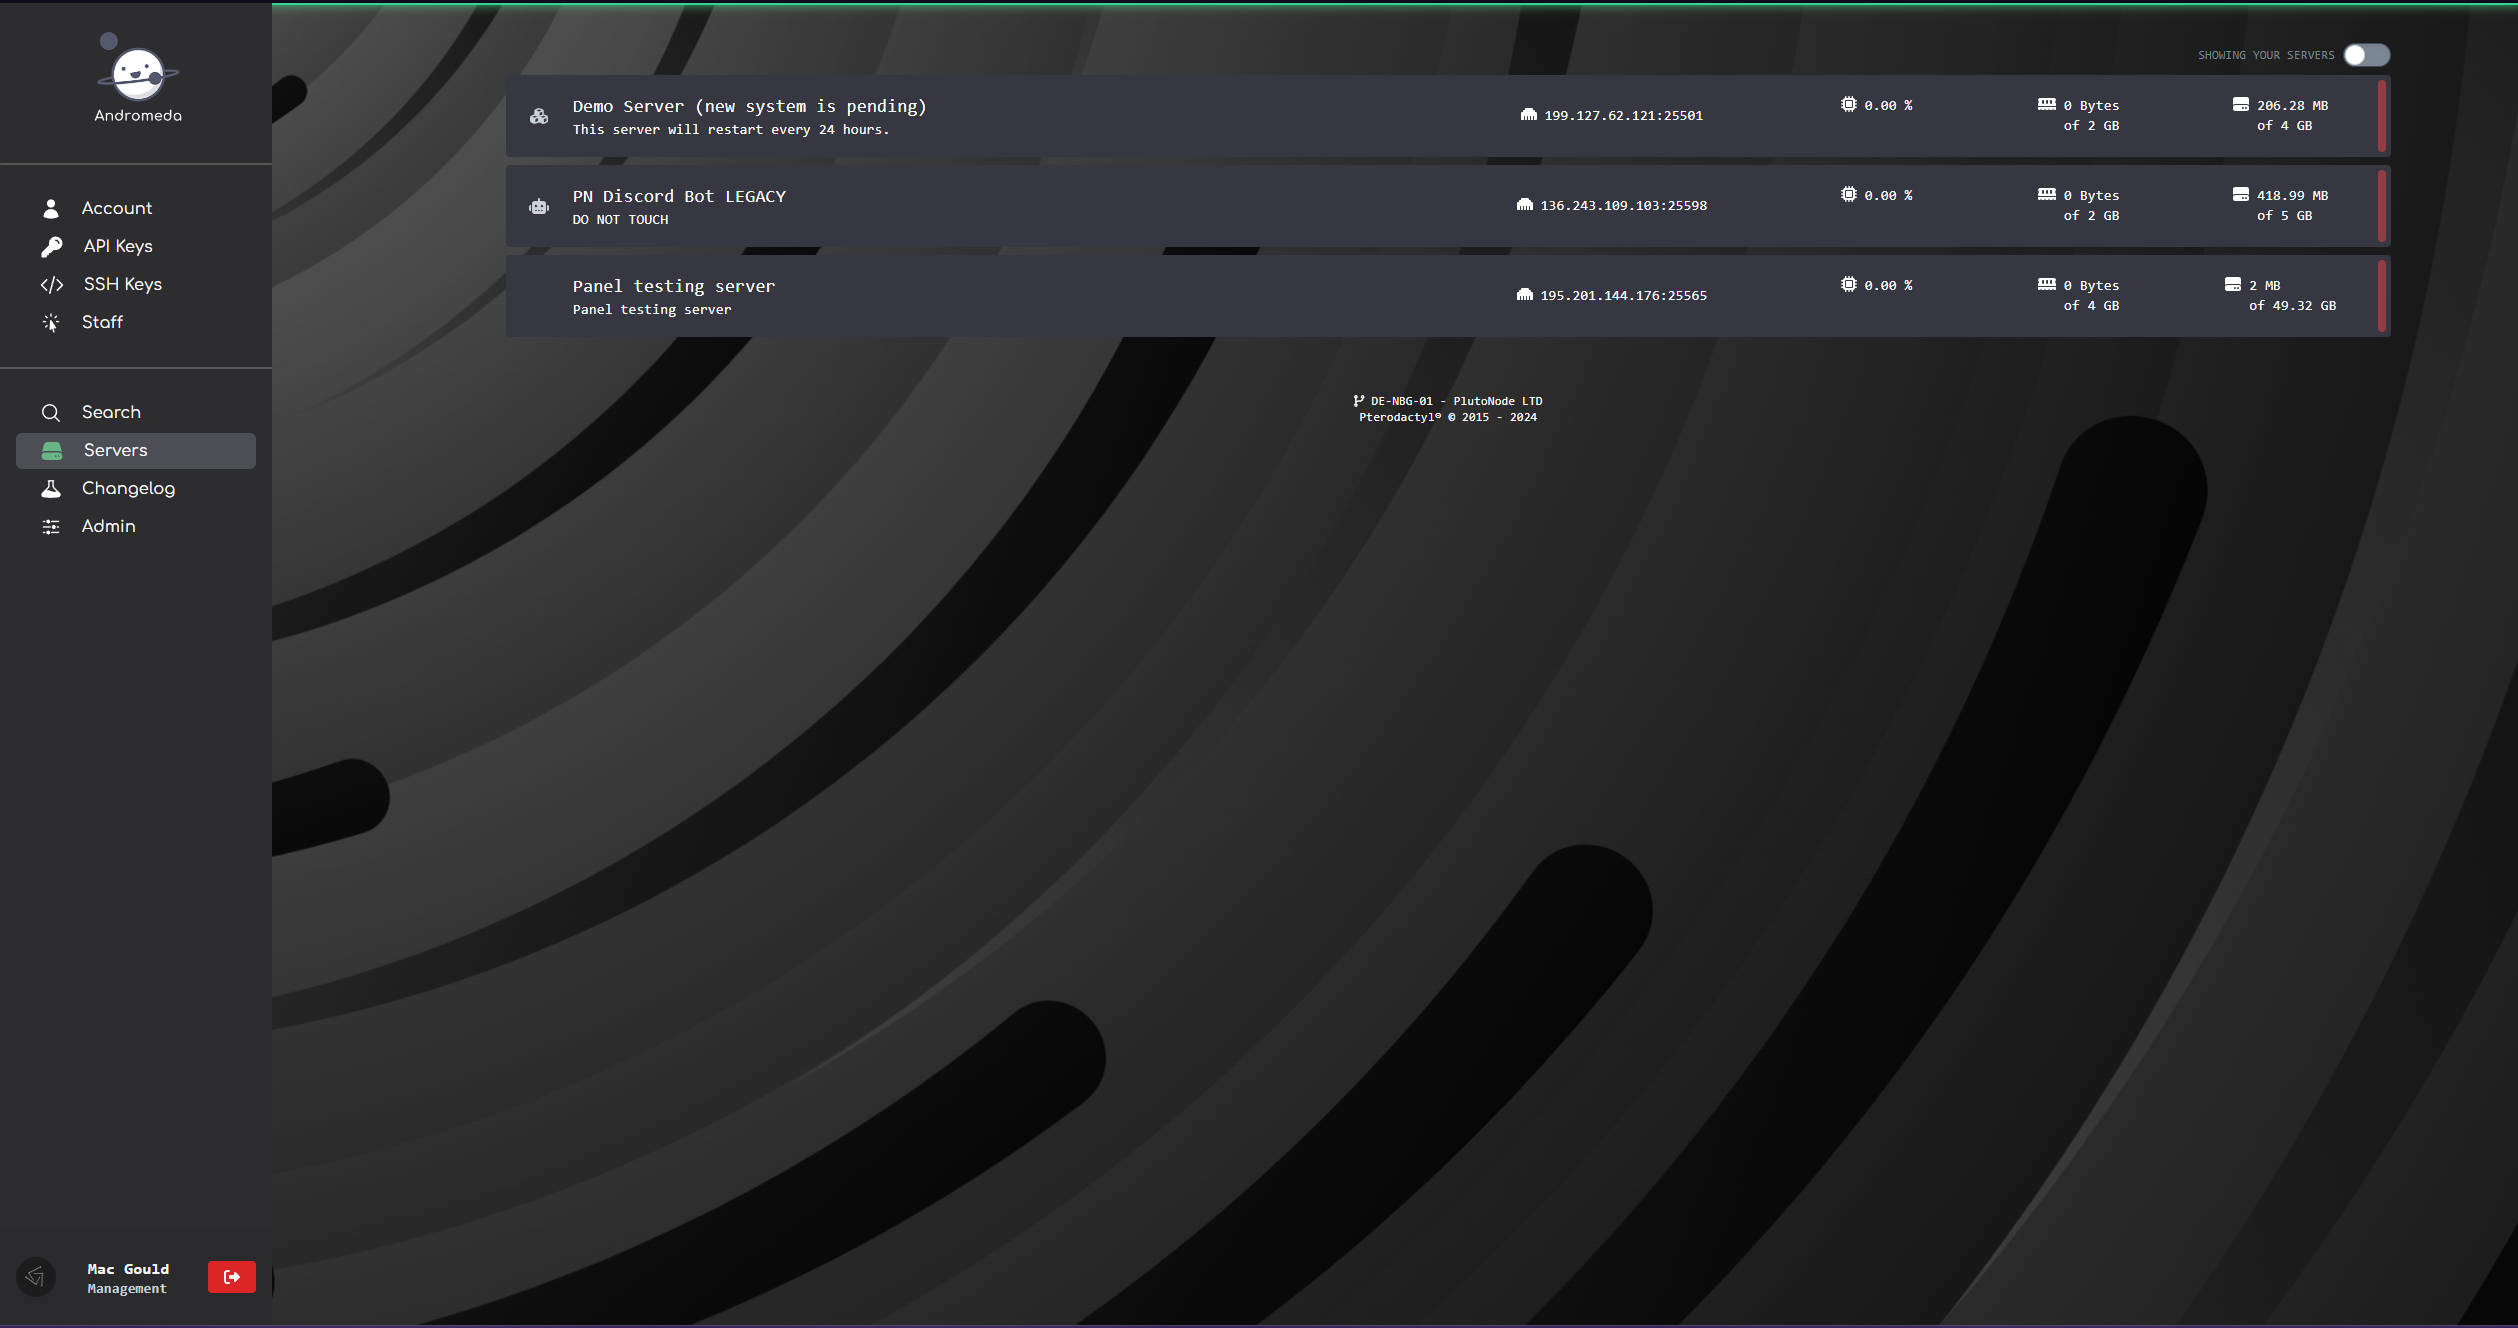This screenshot has height=1328, width=2518.
Task: Go to SSH Keys
Action: coord(136,284)
